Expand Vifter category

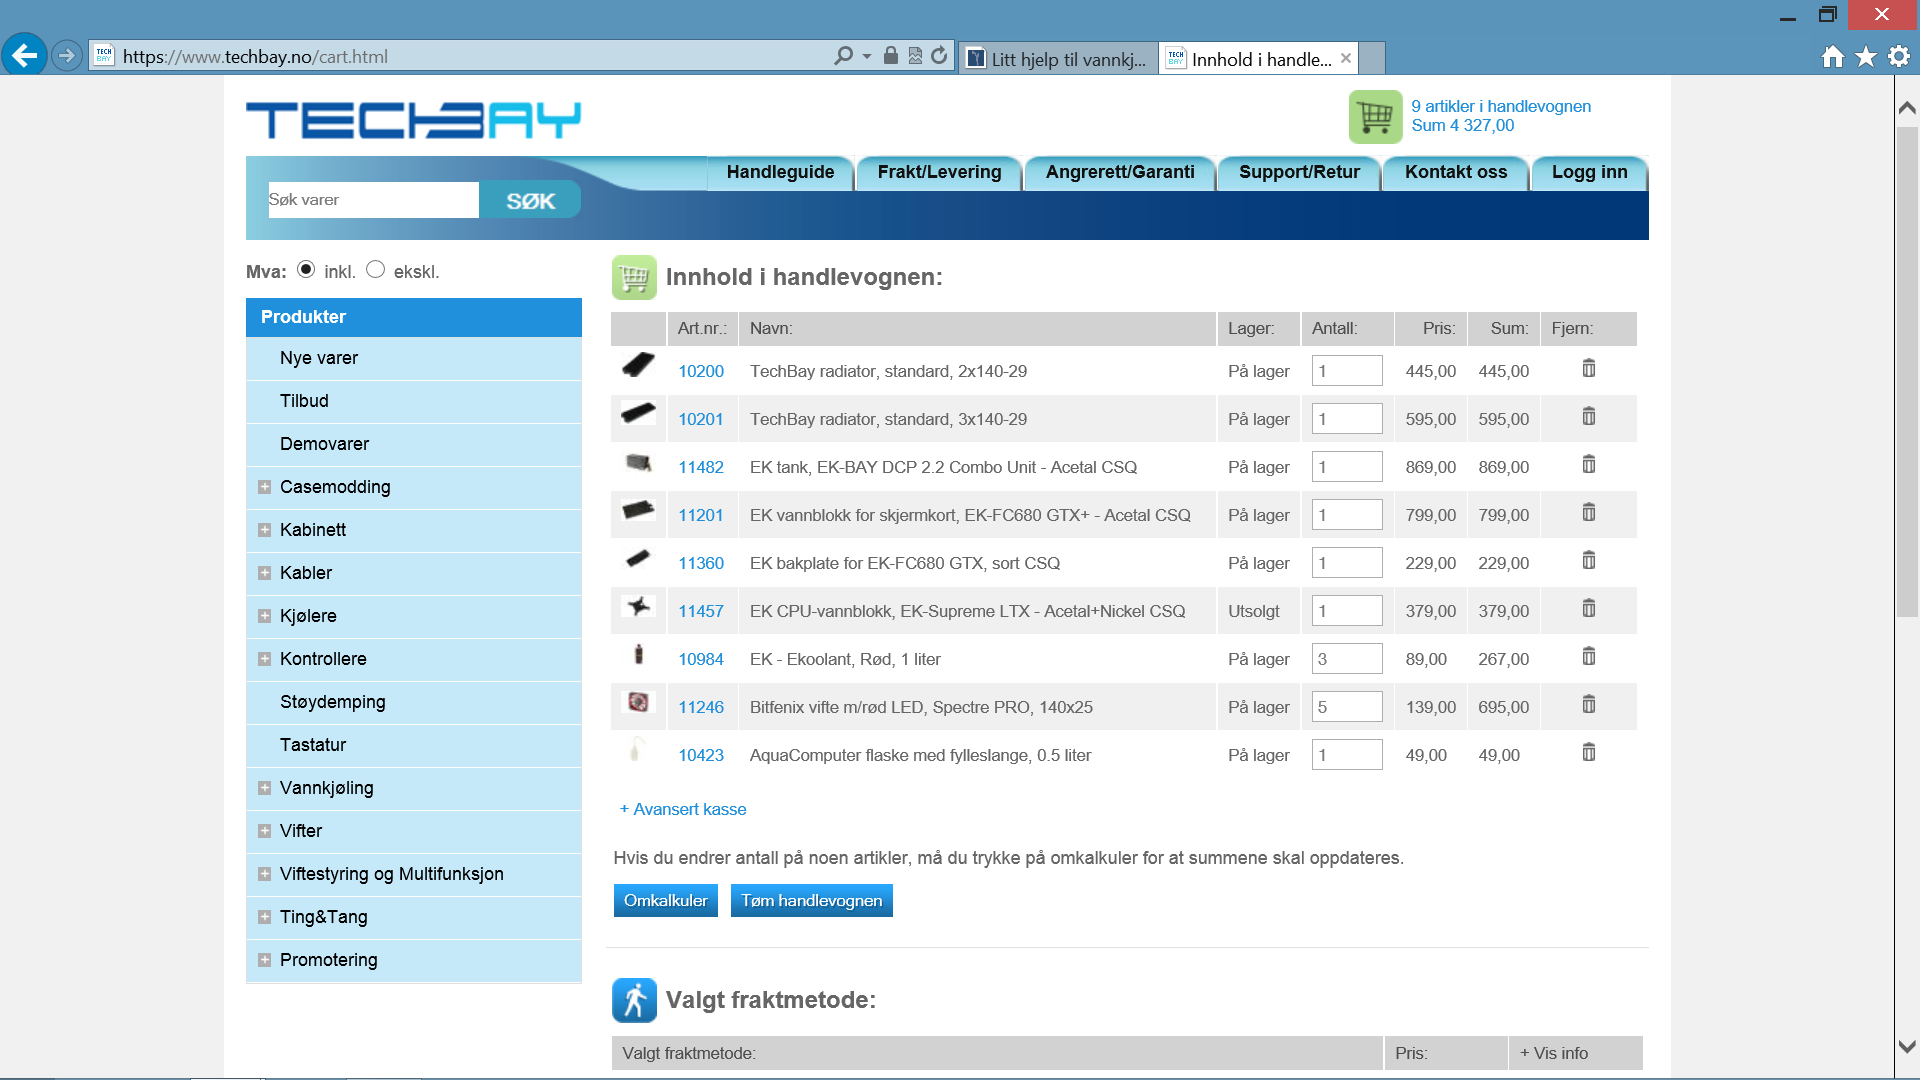pyautogui.click(x=264, y=831)
